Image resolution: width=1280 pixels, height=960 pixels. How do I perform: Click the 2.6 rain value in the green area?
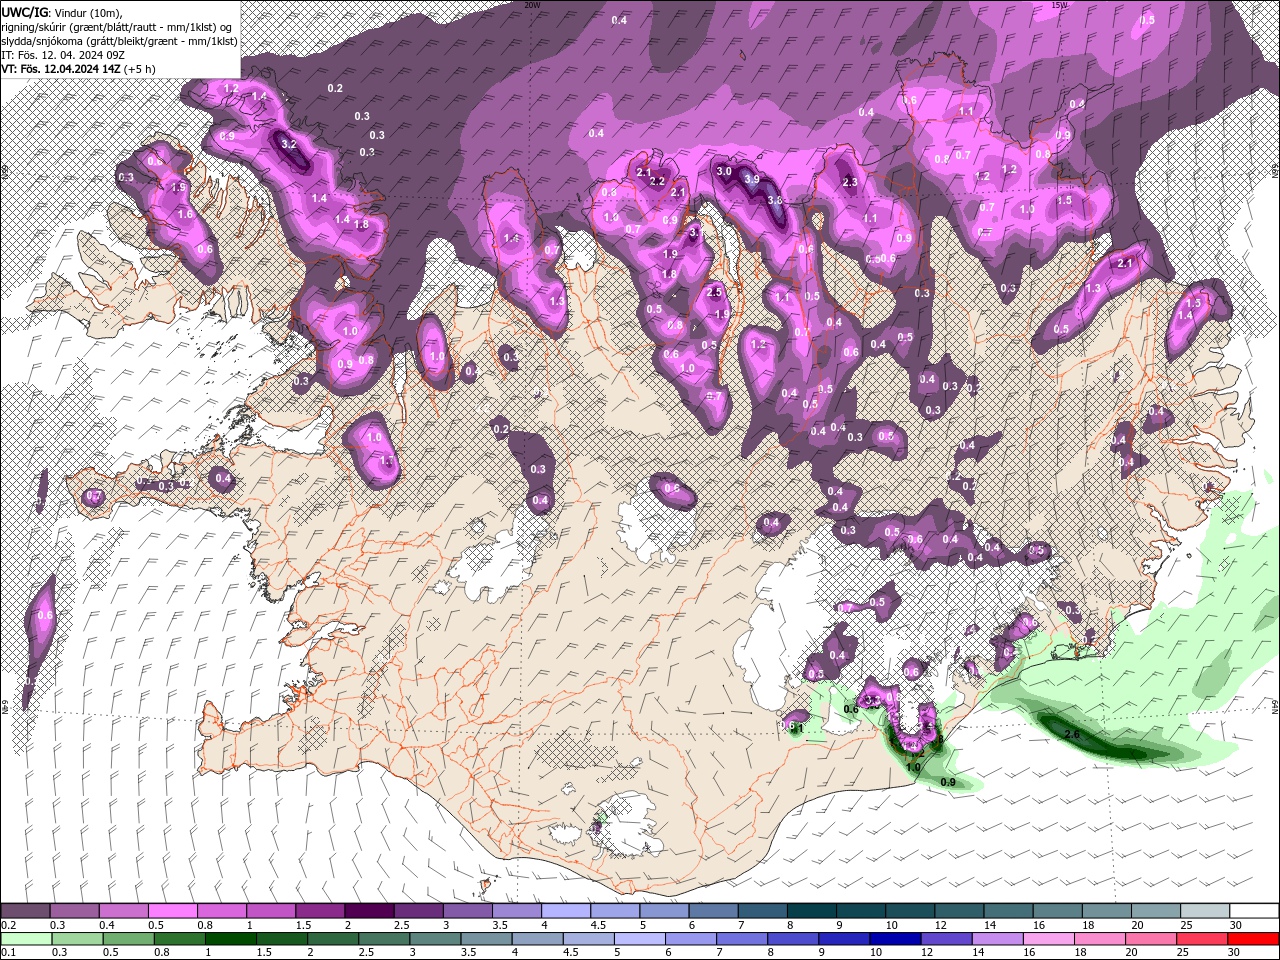1073,734
